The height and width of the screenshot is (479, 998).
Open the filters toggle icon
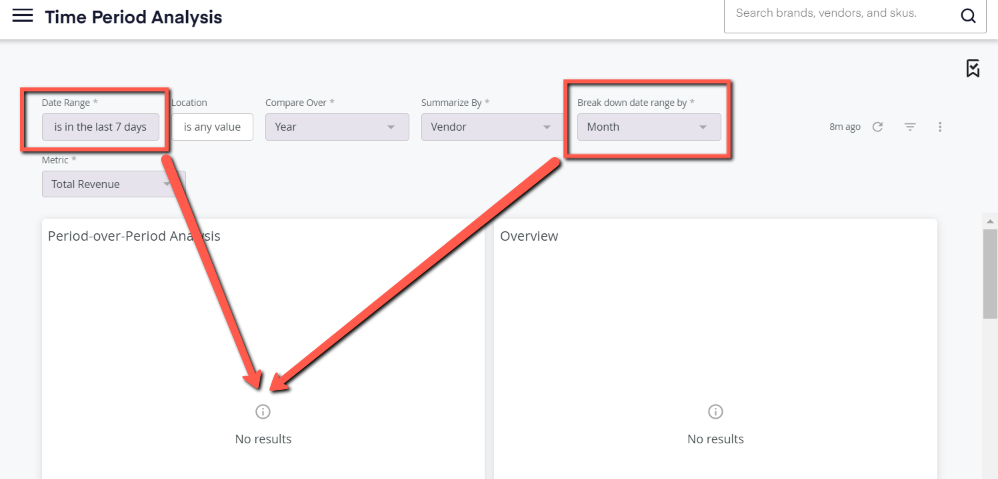pos(910,127)
